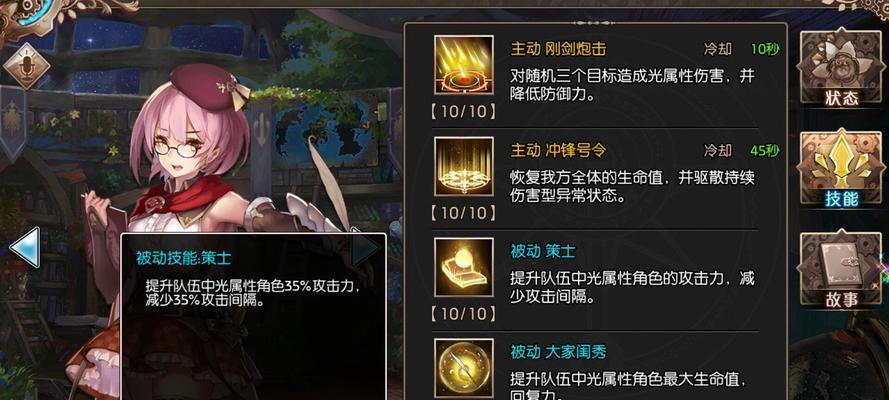Tap the 大家闺秀 passive skill orb icon

coord(464,368)
